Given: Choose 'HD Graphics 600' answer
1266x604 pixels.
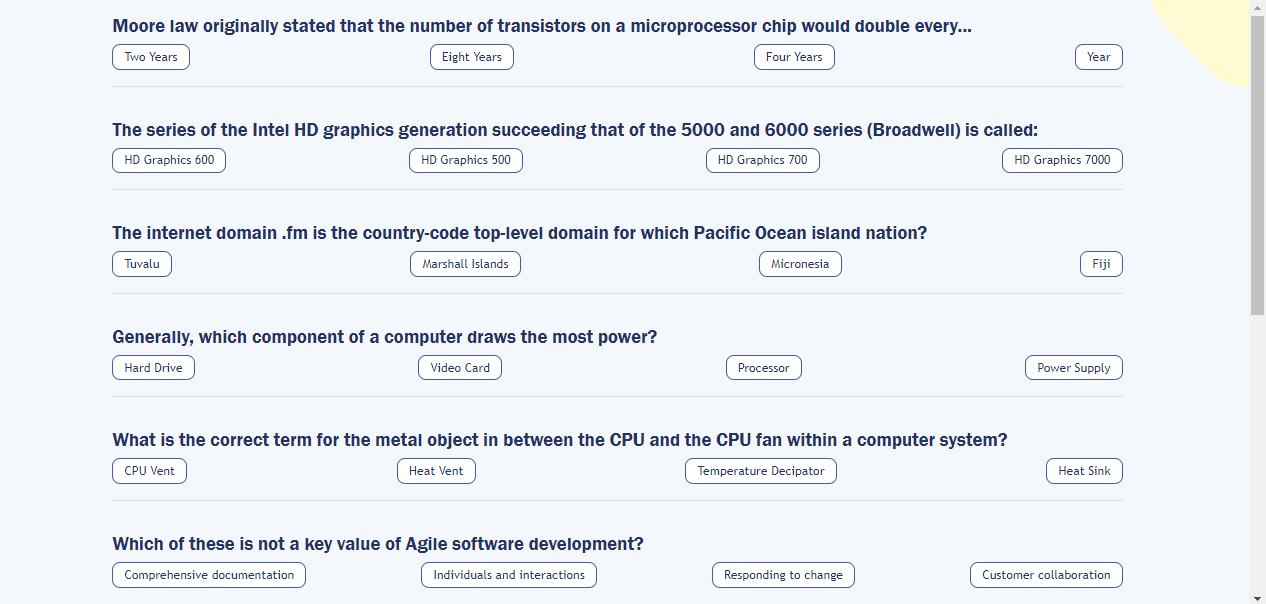Looking at the screenshot, I should pos(169,160).
